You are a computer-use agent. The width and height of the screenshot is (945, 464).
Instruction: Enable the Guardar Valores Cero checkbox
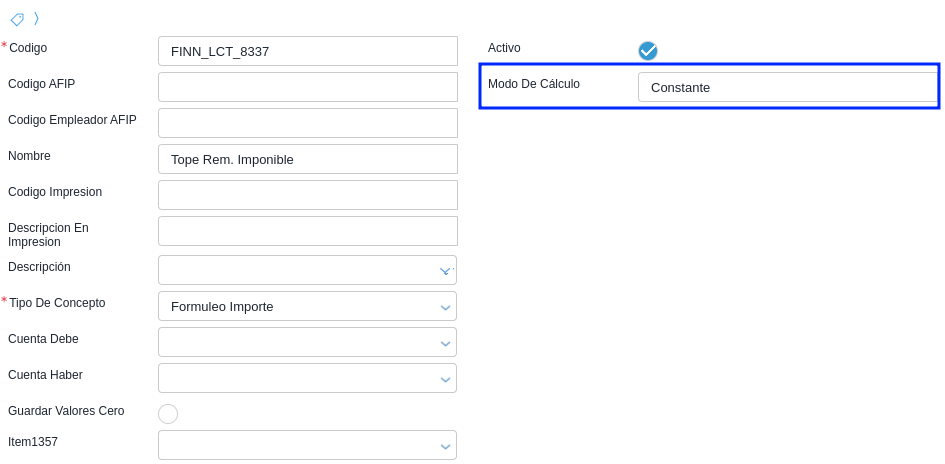[x=168, y=414]
